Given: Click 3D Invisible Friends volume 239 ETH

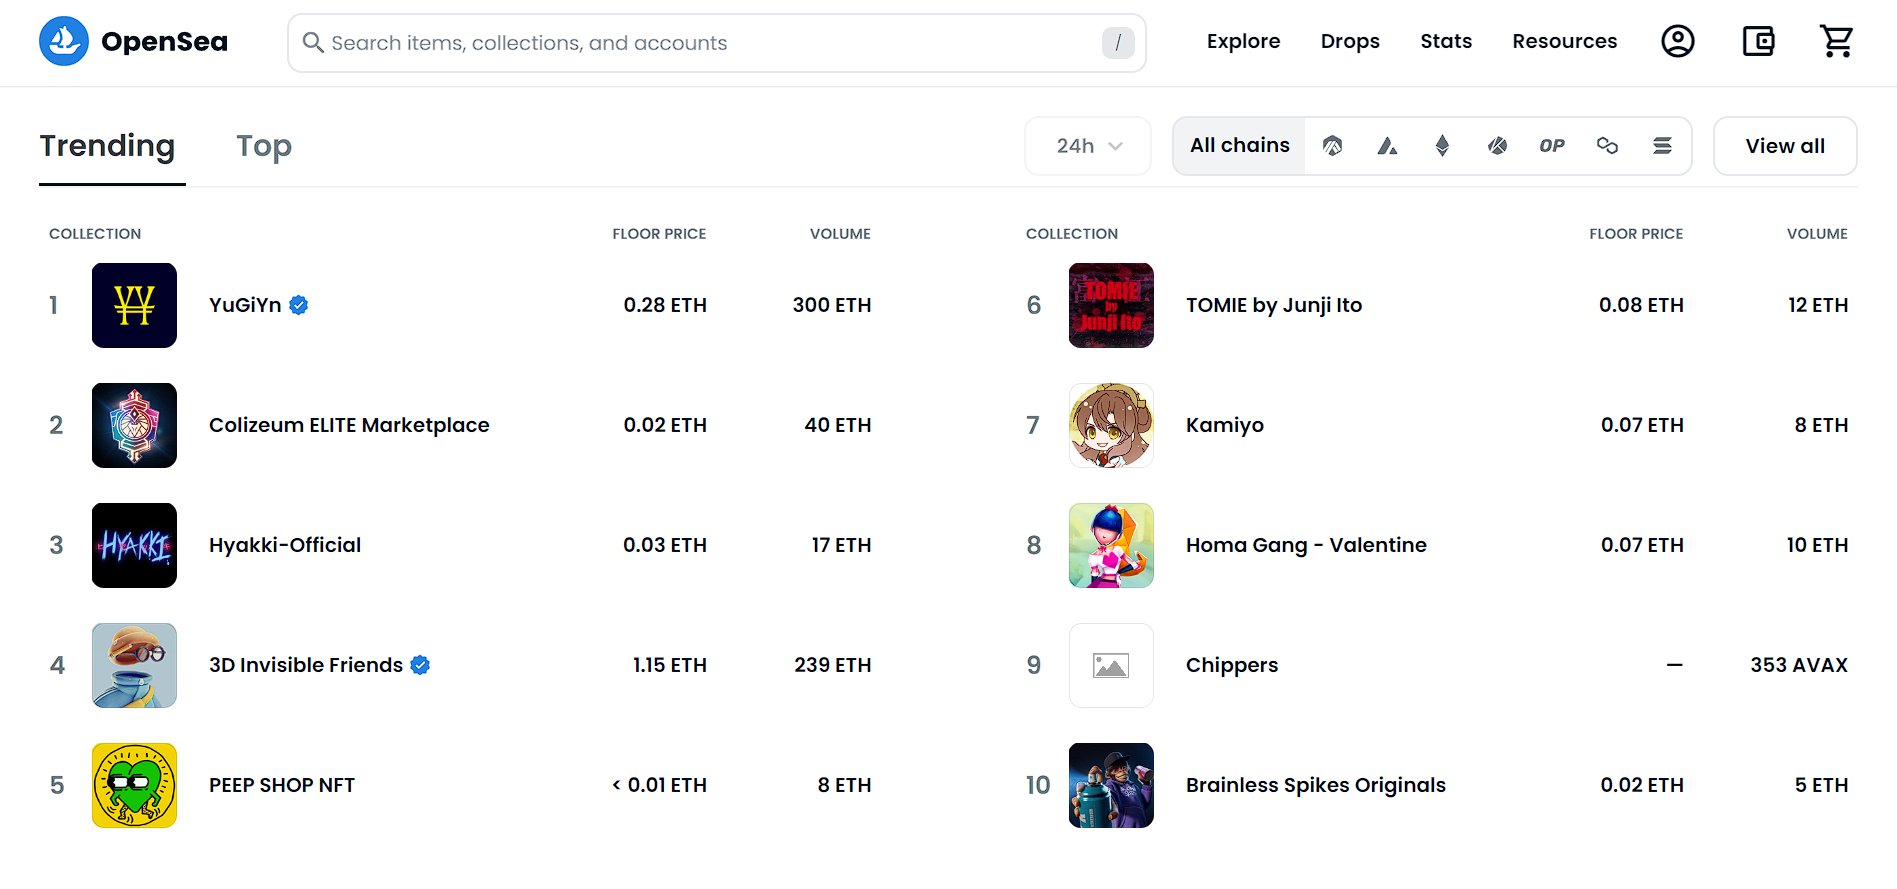Looking at the screenshot, I should pyautogui.click(x=833, y=665).
